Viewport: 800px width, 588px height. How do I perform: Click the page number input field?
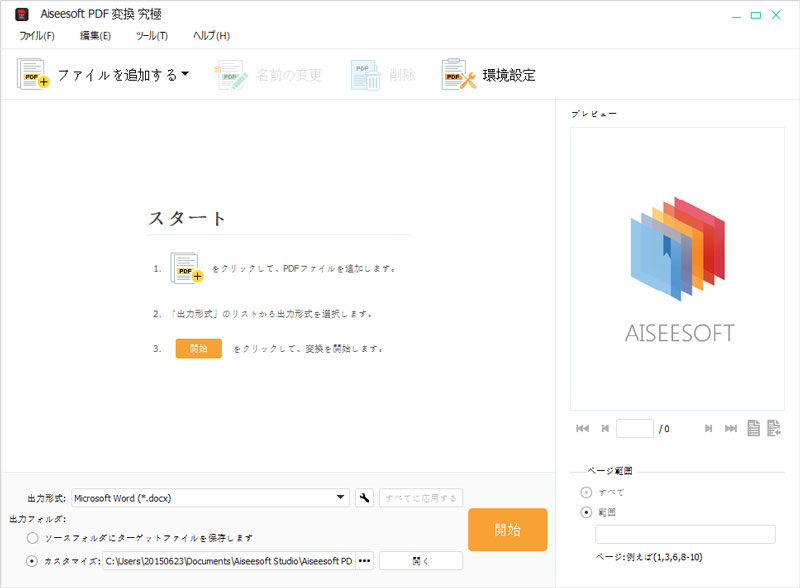point(634,428)
